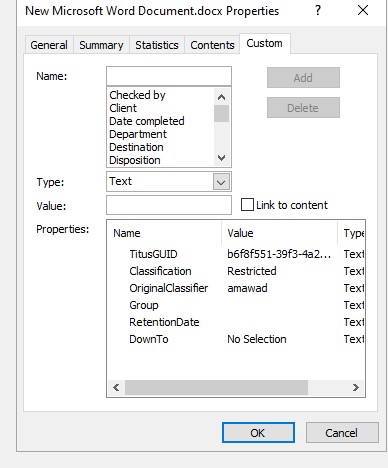Click the Value column header in Properties
388x468 pixels.
279,233
